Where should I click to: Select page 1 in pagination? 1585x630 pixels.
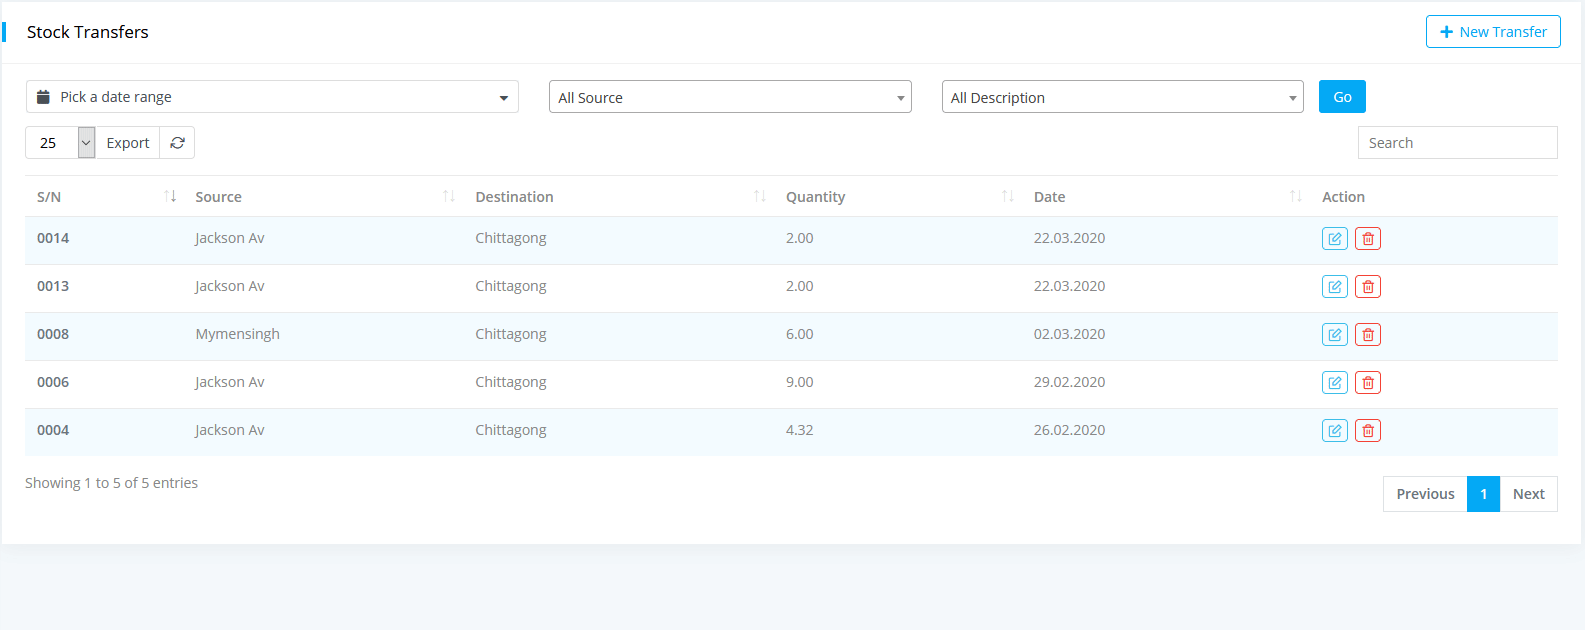coord(1483,494)
